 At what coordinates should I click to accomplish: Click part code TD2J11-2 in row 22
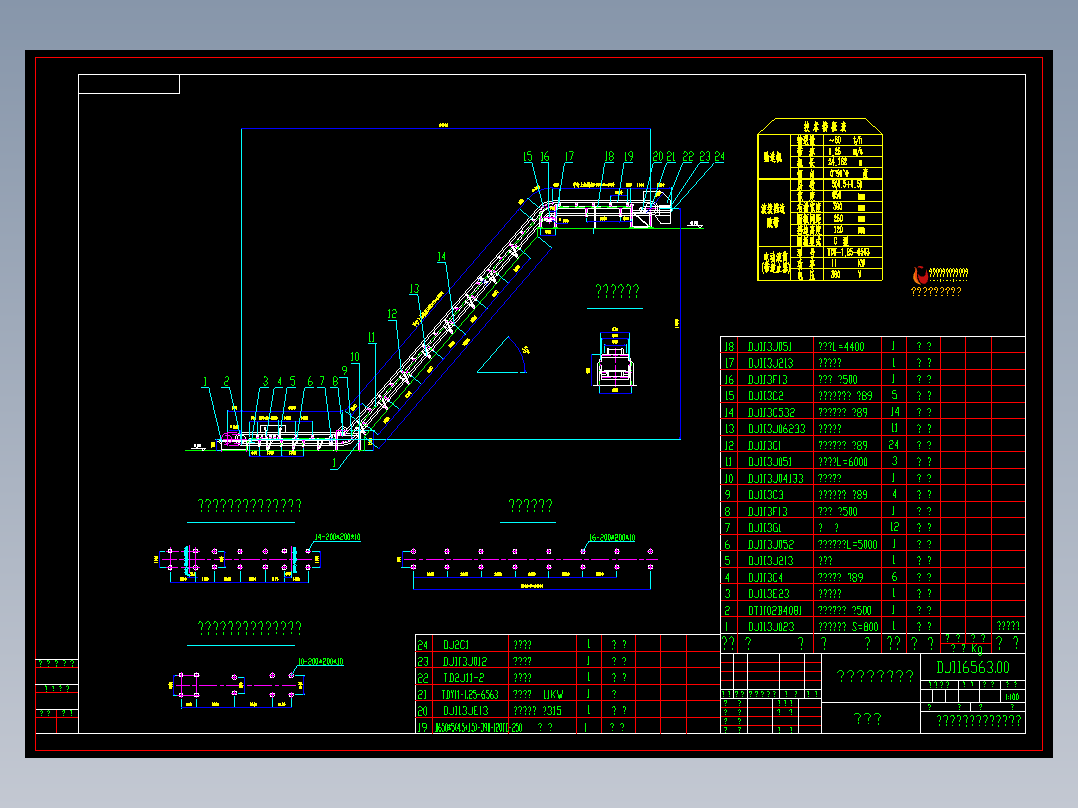463,677
